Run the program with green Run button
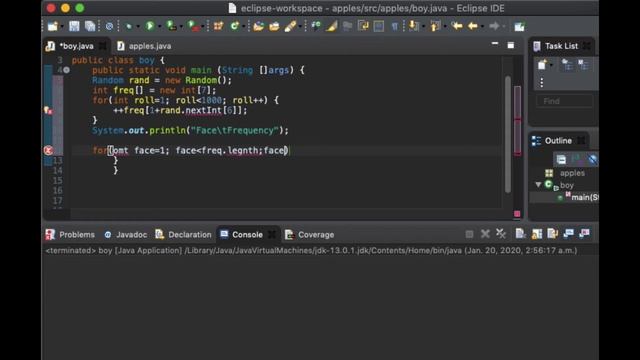 pos(150,27)
